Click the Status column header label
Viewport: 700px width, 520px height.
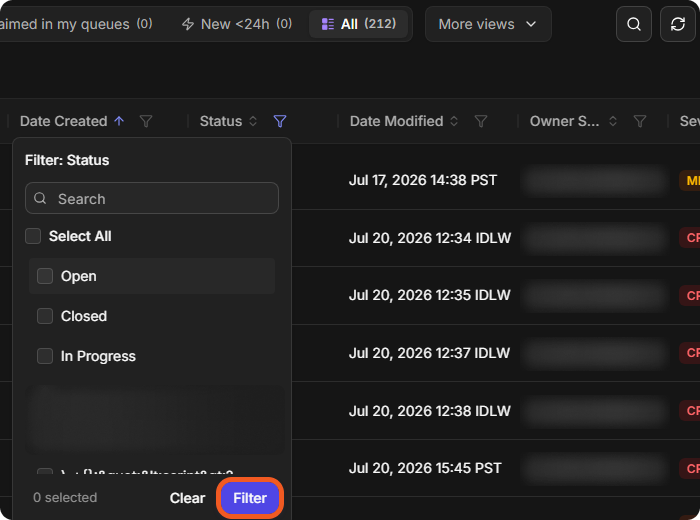[x=221, y=121]
